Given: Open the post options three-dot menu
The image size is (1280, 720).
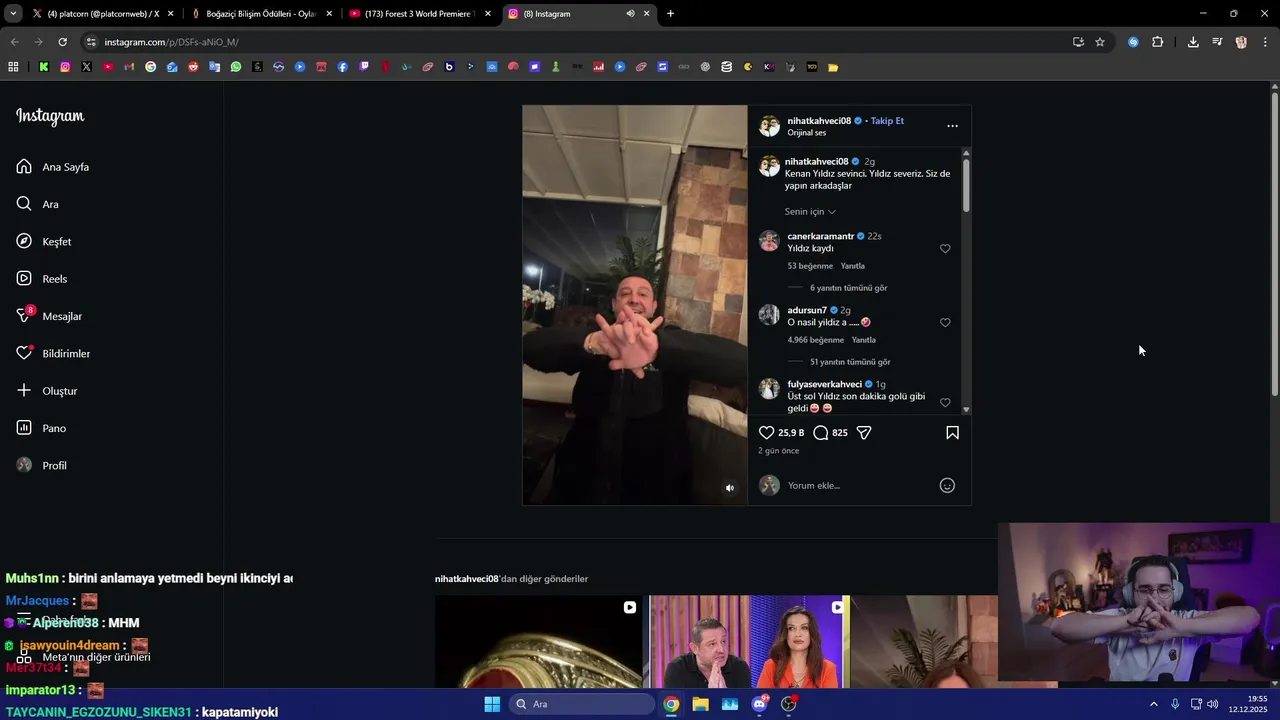Looking at the screenshot, I should point(952,126).
